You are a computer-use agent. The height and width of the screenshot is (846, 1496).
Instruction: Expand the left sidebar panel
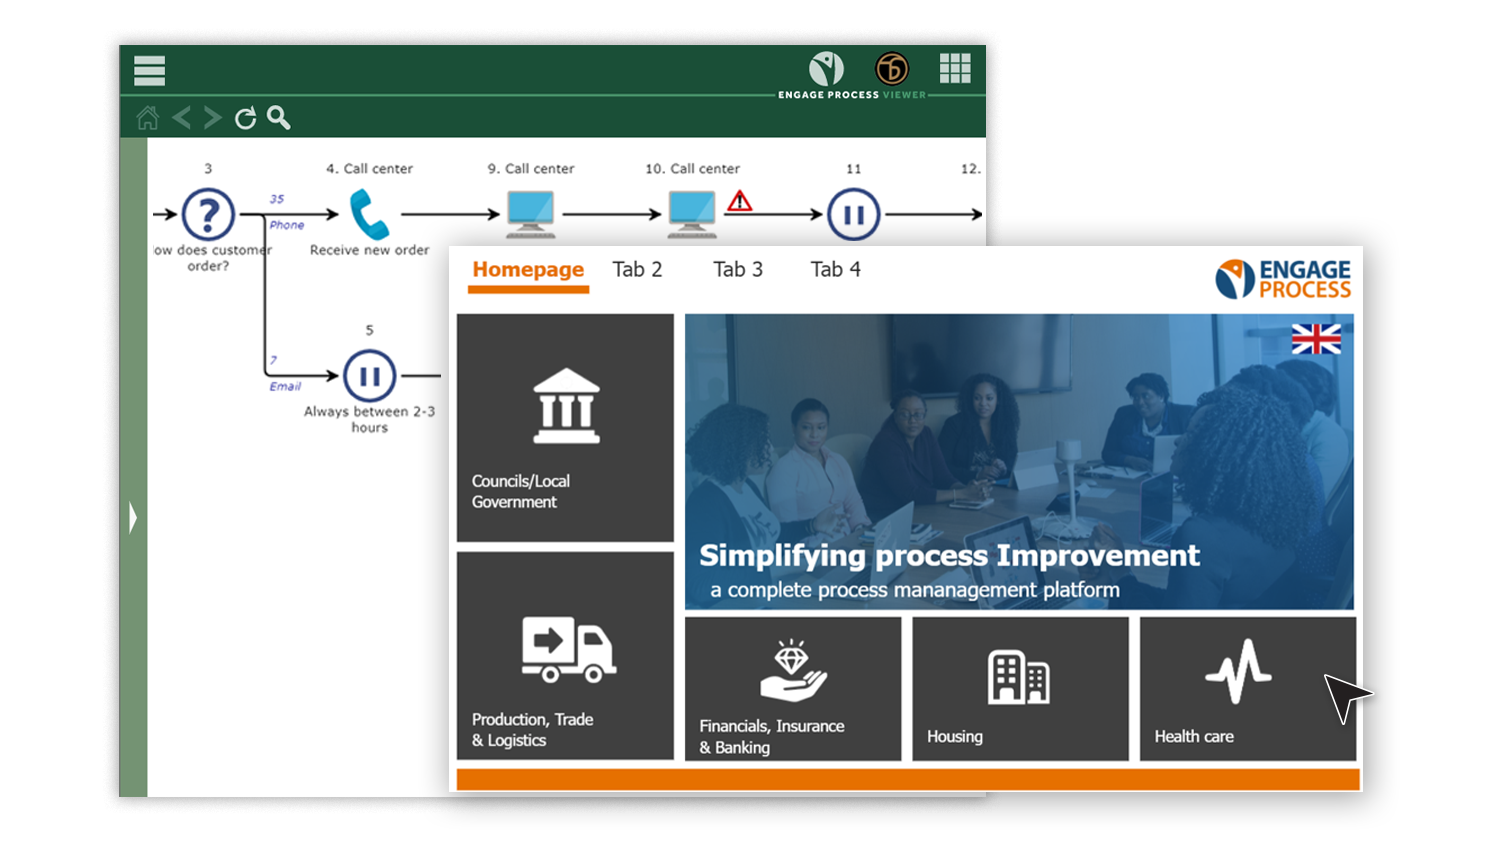pyautogui.click(x=131, y=518)
